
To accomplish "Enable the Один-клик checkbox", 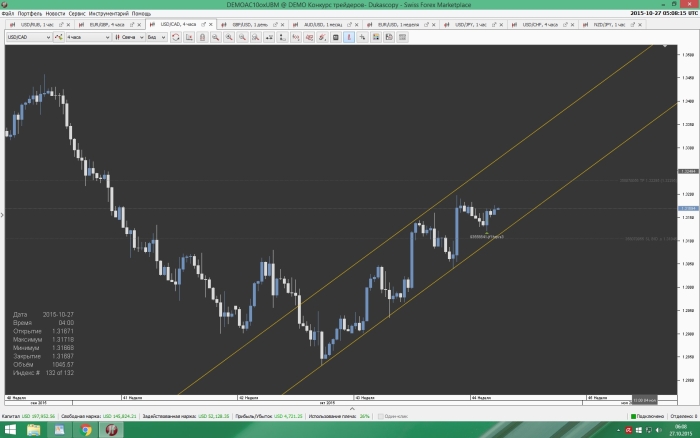I will pos(381,416).
